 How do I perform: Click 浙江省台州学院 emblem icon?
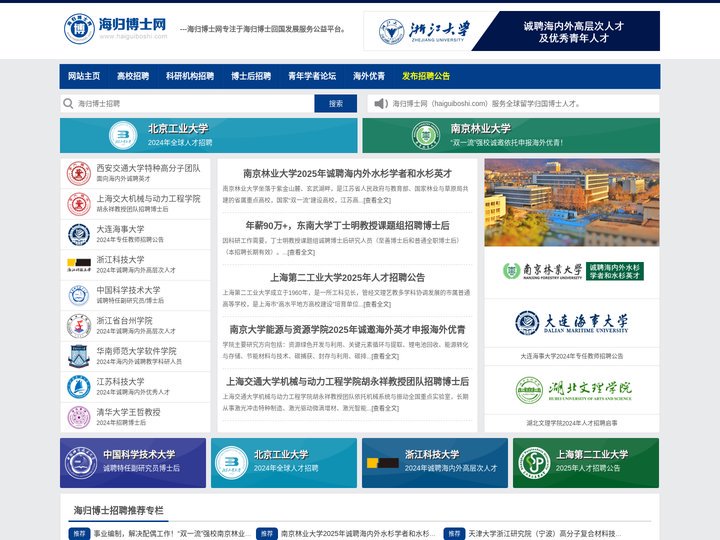pyautogui.click(x=79, y=326)
